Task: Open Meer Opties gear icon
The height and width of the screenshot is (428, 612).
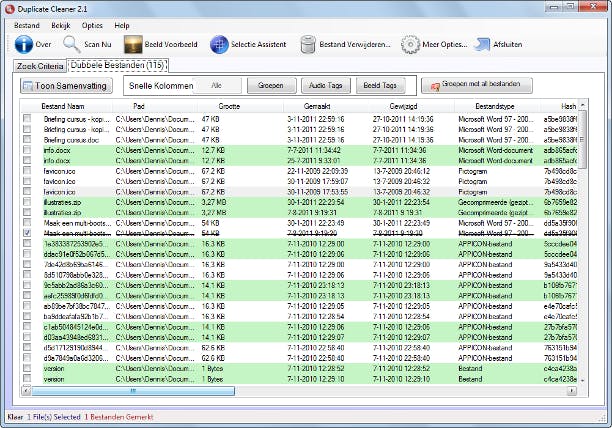Action: click(x=410, y=44)
